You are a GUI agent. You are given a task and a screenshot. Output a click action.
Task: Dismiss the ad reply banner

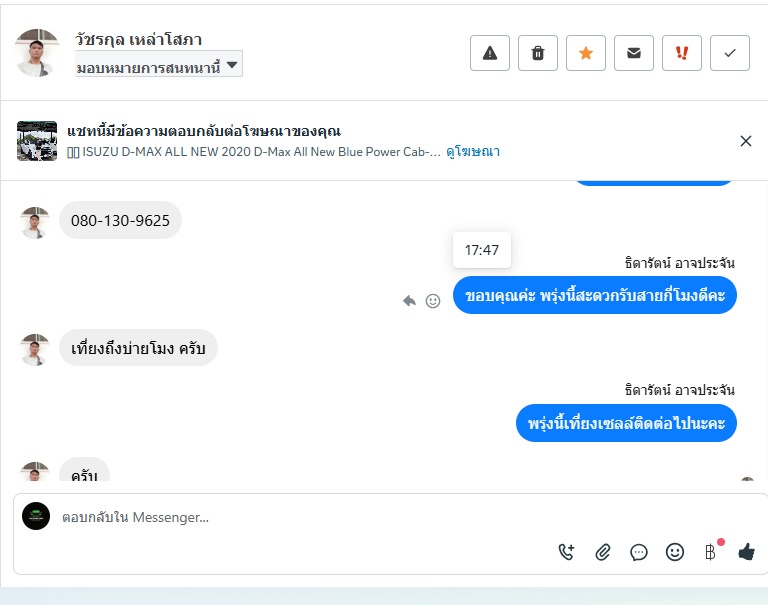point(746,141)
